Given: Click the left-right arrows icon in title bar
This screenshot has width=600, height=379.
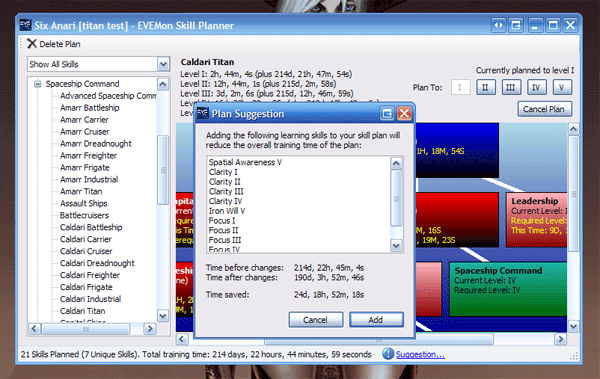Looking at the screenshot, I should point(498,26).
